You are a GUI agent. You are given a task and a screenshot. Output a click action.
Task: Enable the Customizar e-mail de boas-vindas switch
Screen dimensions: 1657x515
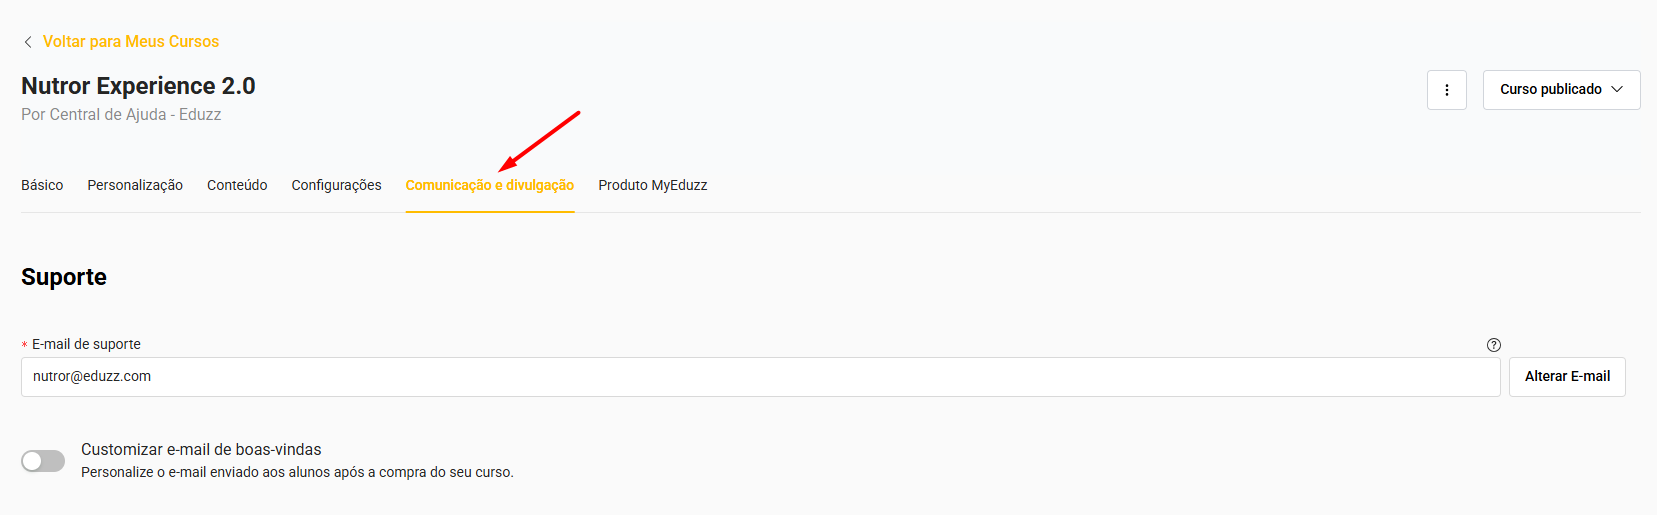43,460
